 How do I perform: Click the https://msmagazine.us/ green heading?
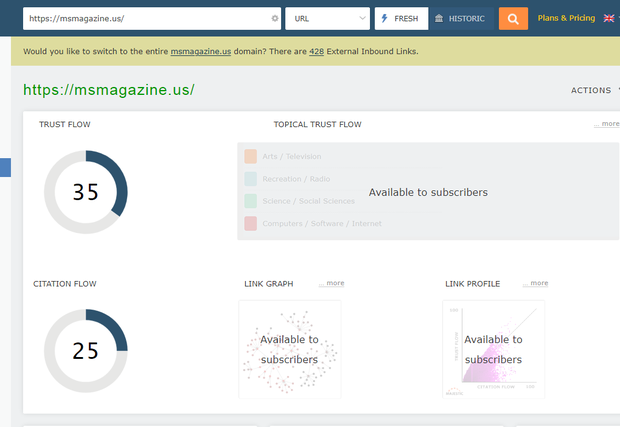pyautogui.click(x=109, y=90)
